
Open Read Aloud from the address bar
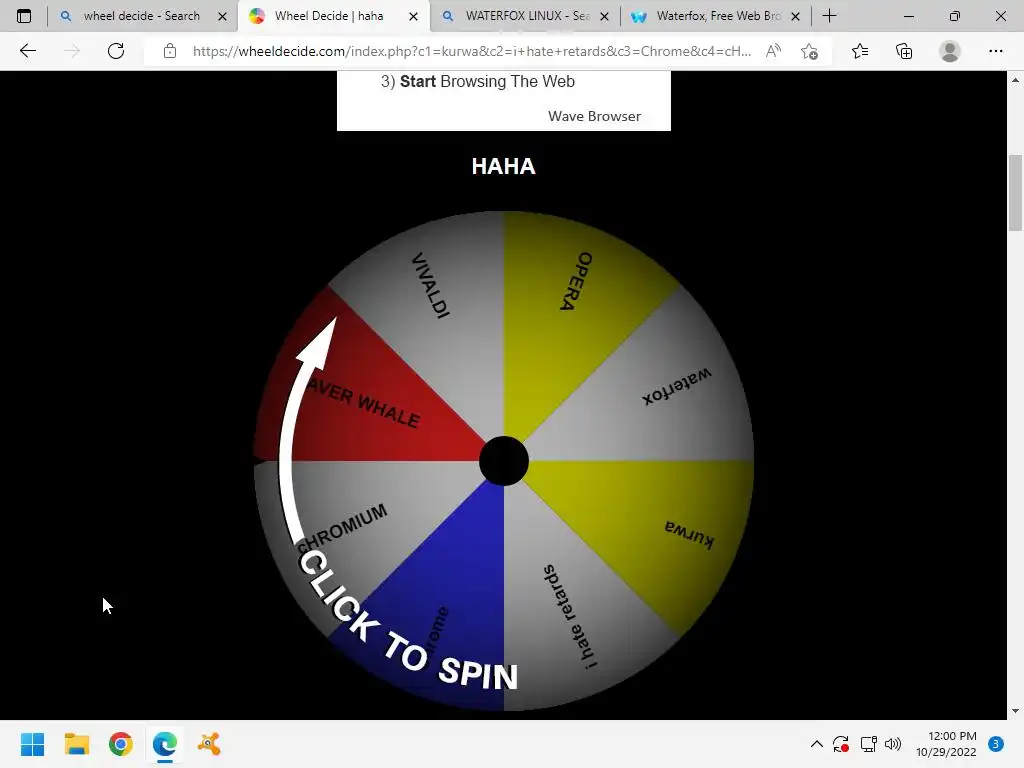(x=773, y=51)
